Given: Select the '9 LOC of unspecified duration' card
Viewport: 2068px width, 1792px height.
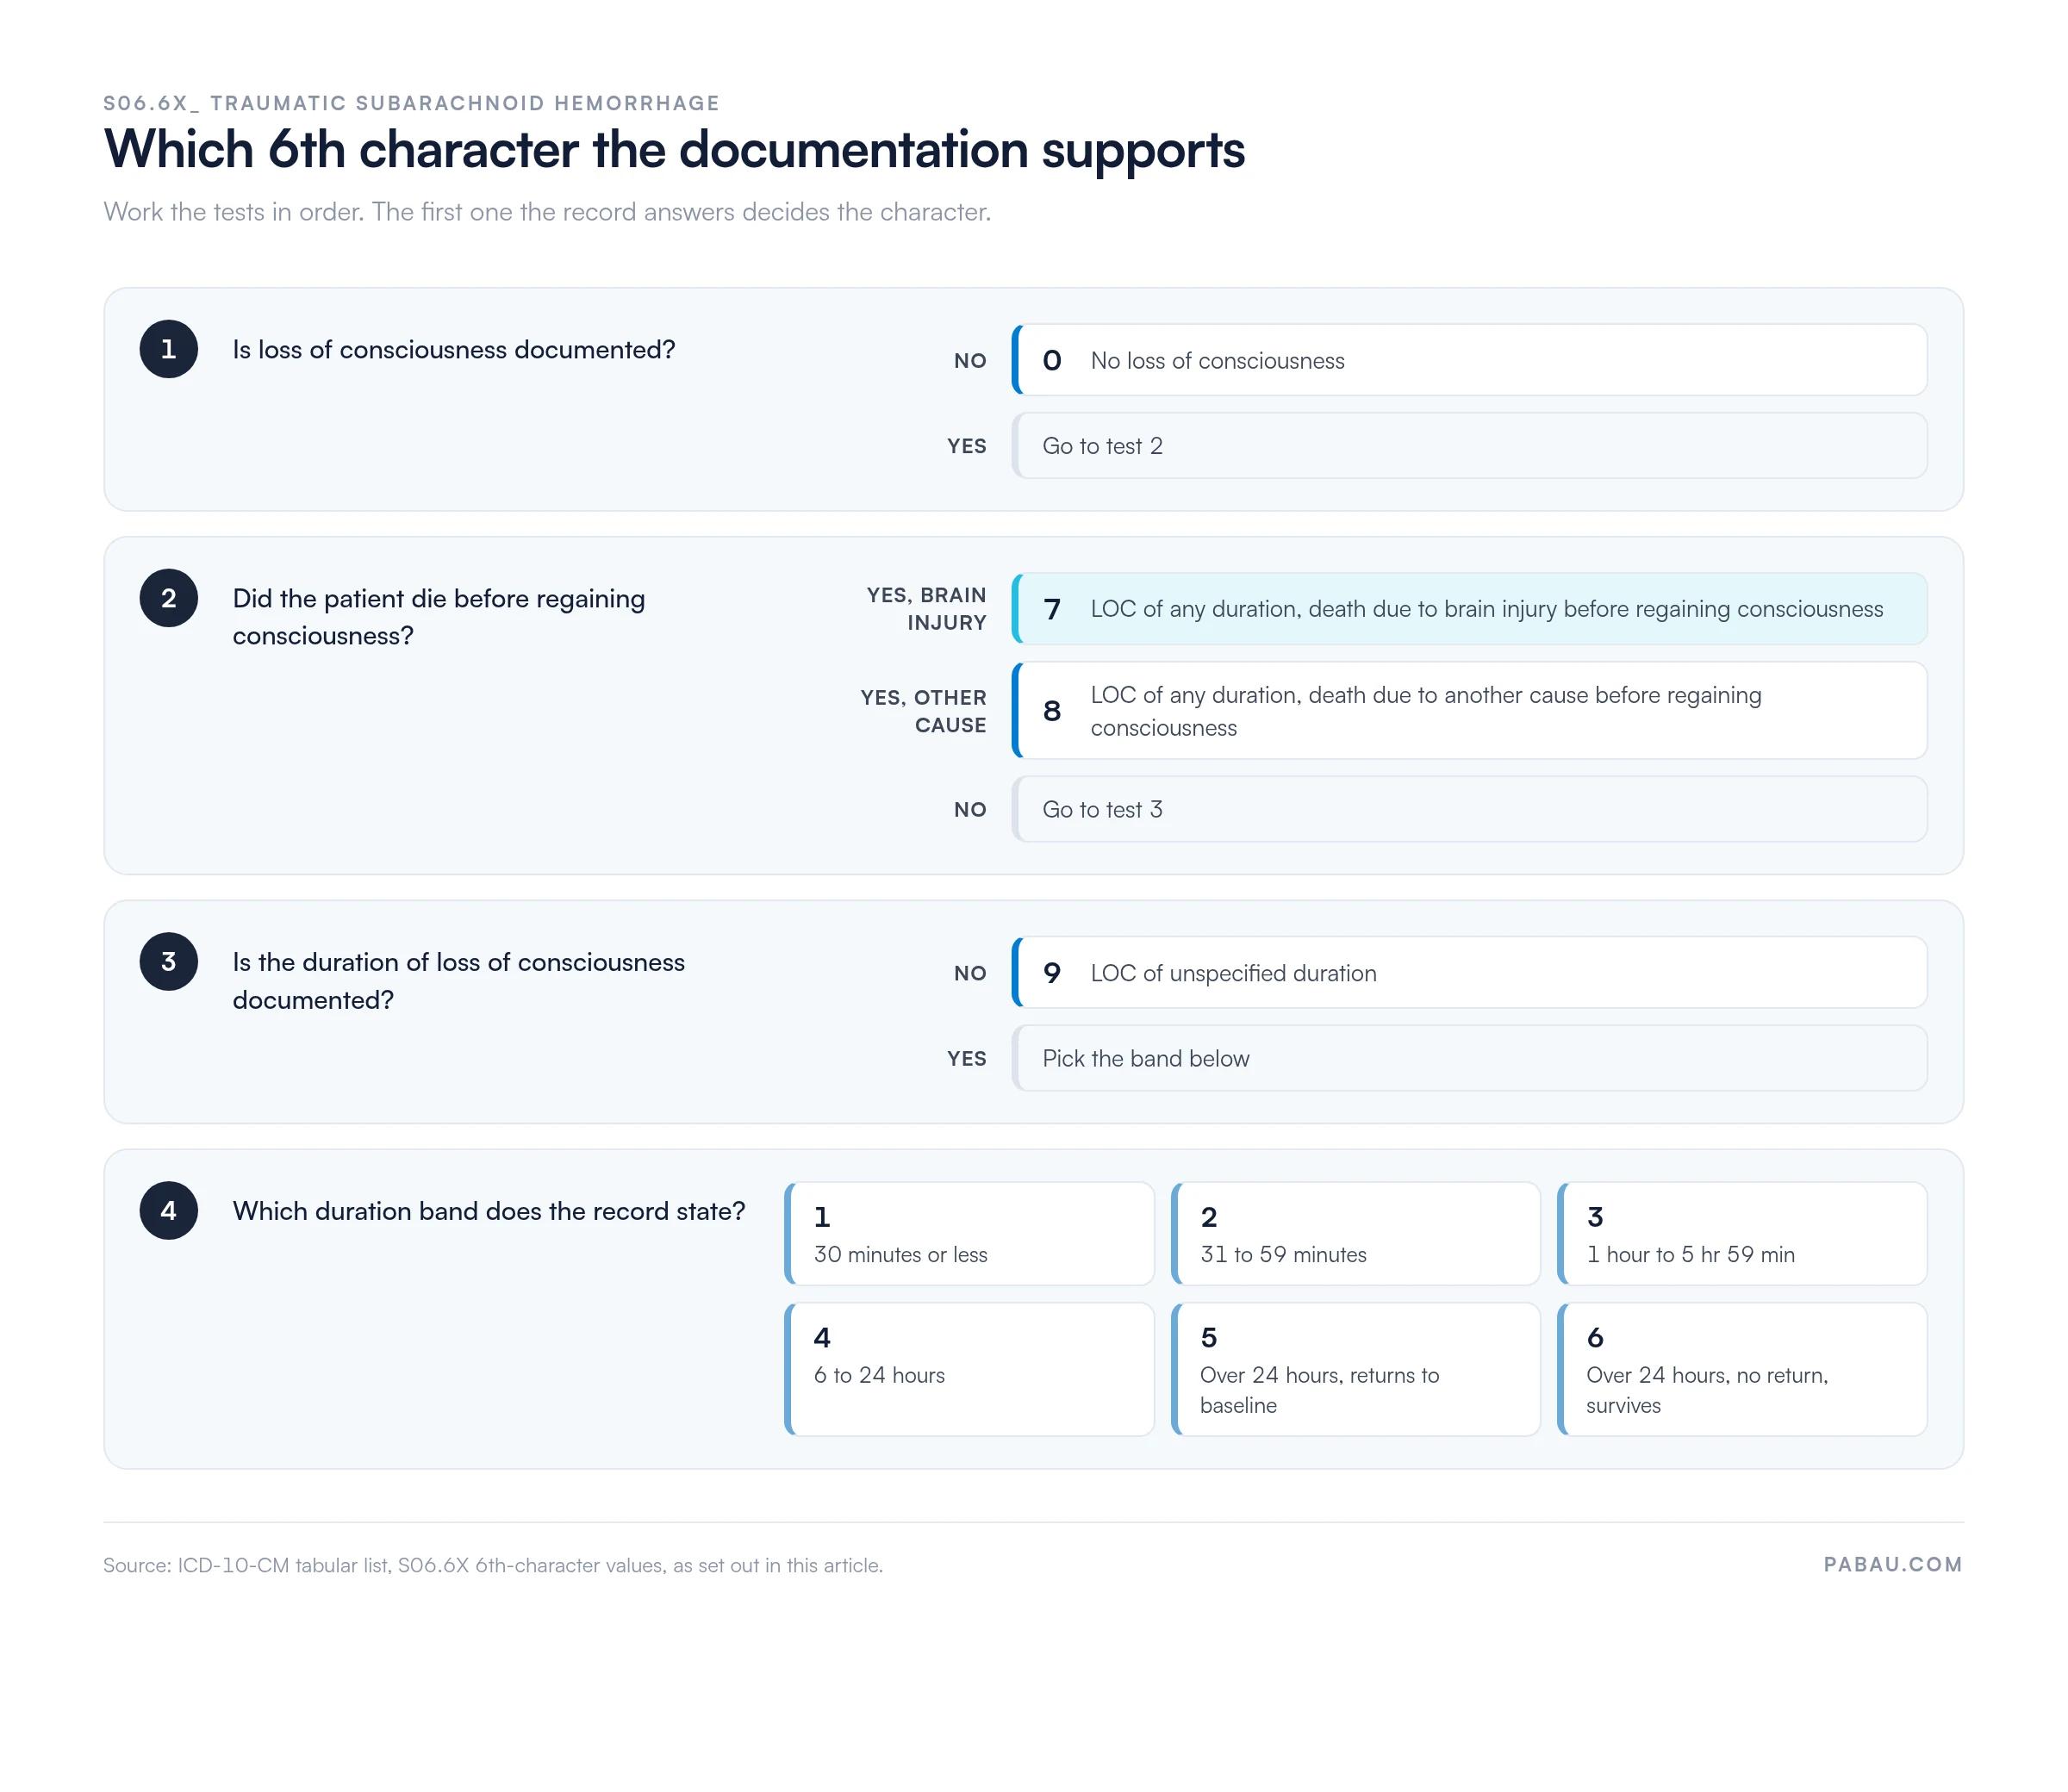Looking at the screenshot, I should 1469,973.
